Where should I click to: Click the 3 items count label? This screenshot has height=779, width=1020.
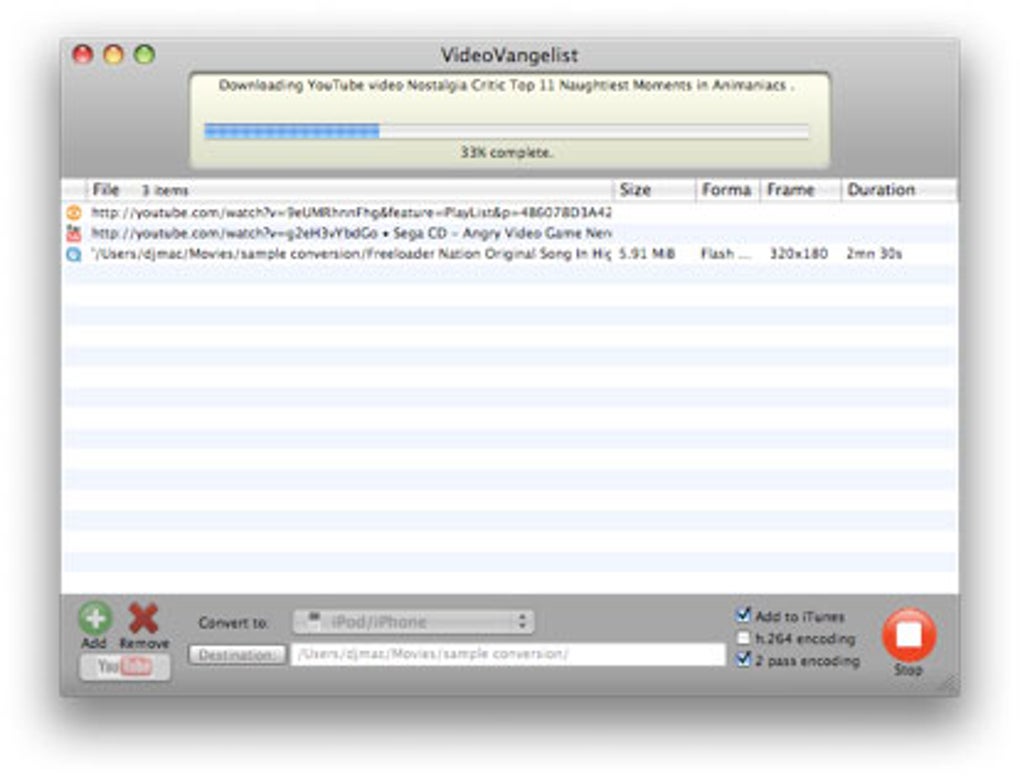[165, 191]
